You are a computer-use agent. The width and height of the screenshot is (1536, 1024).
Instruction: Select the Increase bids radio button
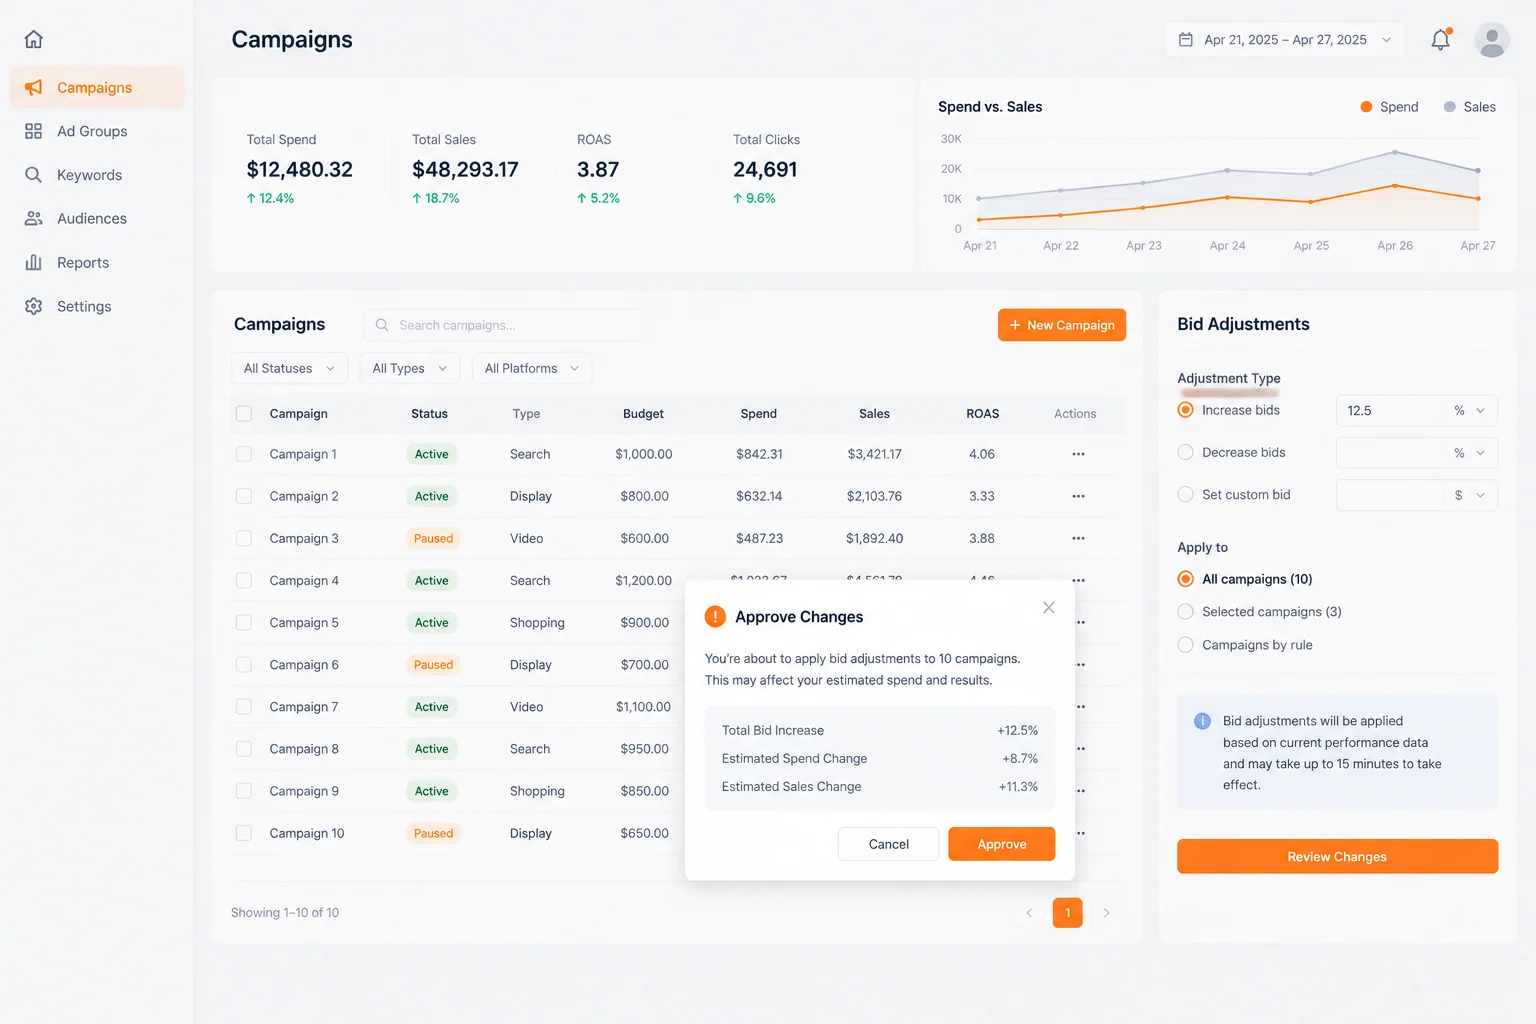pyautogui.click(x=1186, y=410)
